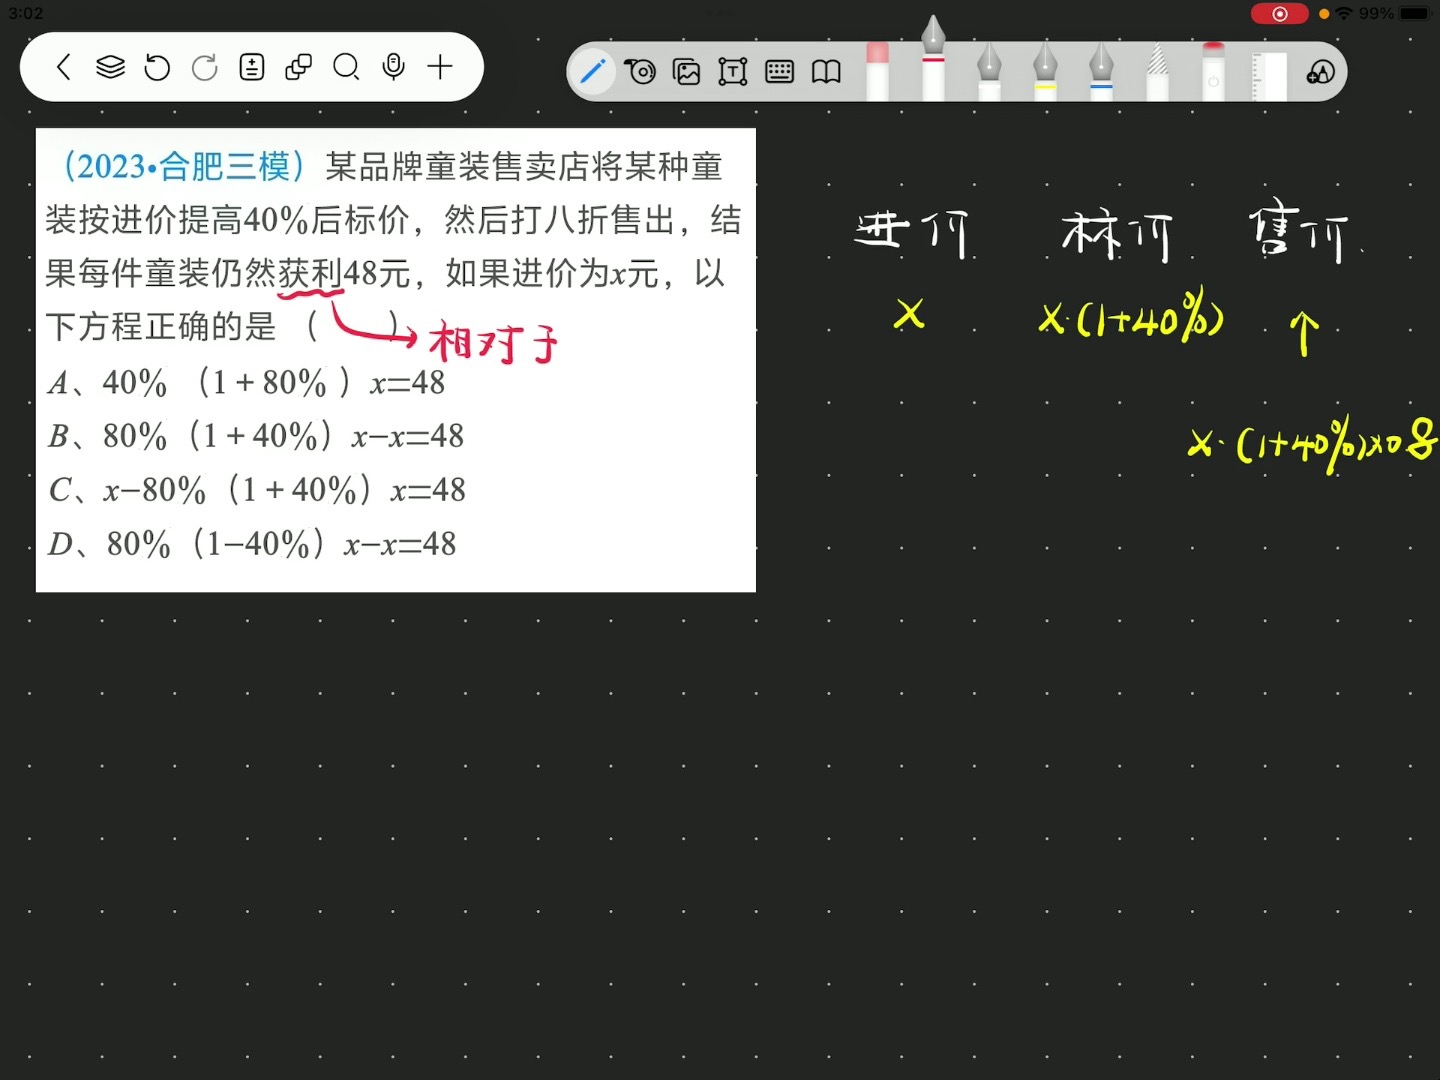Tap the back chevron arrow
The width and height of the screenshot is (1440, 1080).
[64, 67]
